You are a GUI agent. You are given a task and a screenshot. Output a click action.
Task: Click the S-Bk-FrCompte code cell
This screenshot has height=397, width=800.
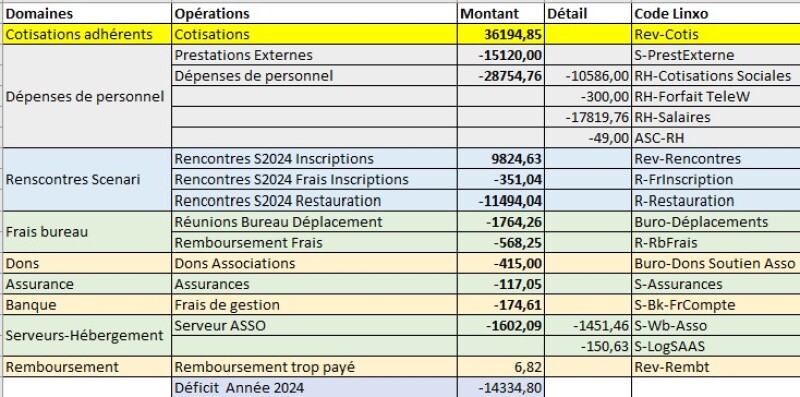[x=715, y=305]
